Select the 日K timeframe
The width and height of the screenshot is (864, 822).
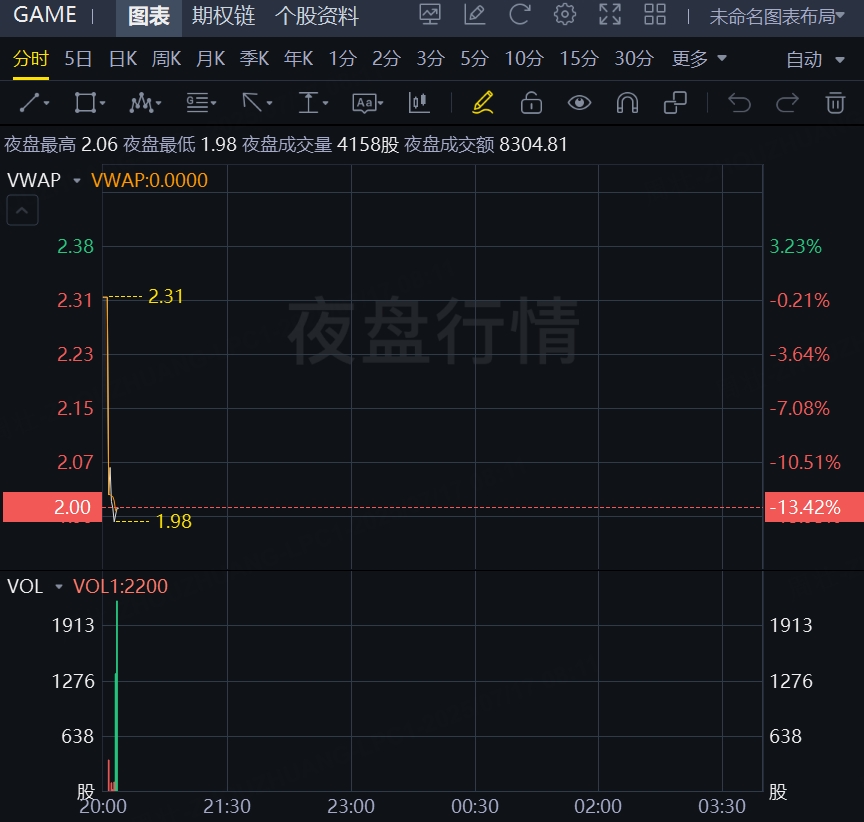coord(122,59)
